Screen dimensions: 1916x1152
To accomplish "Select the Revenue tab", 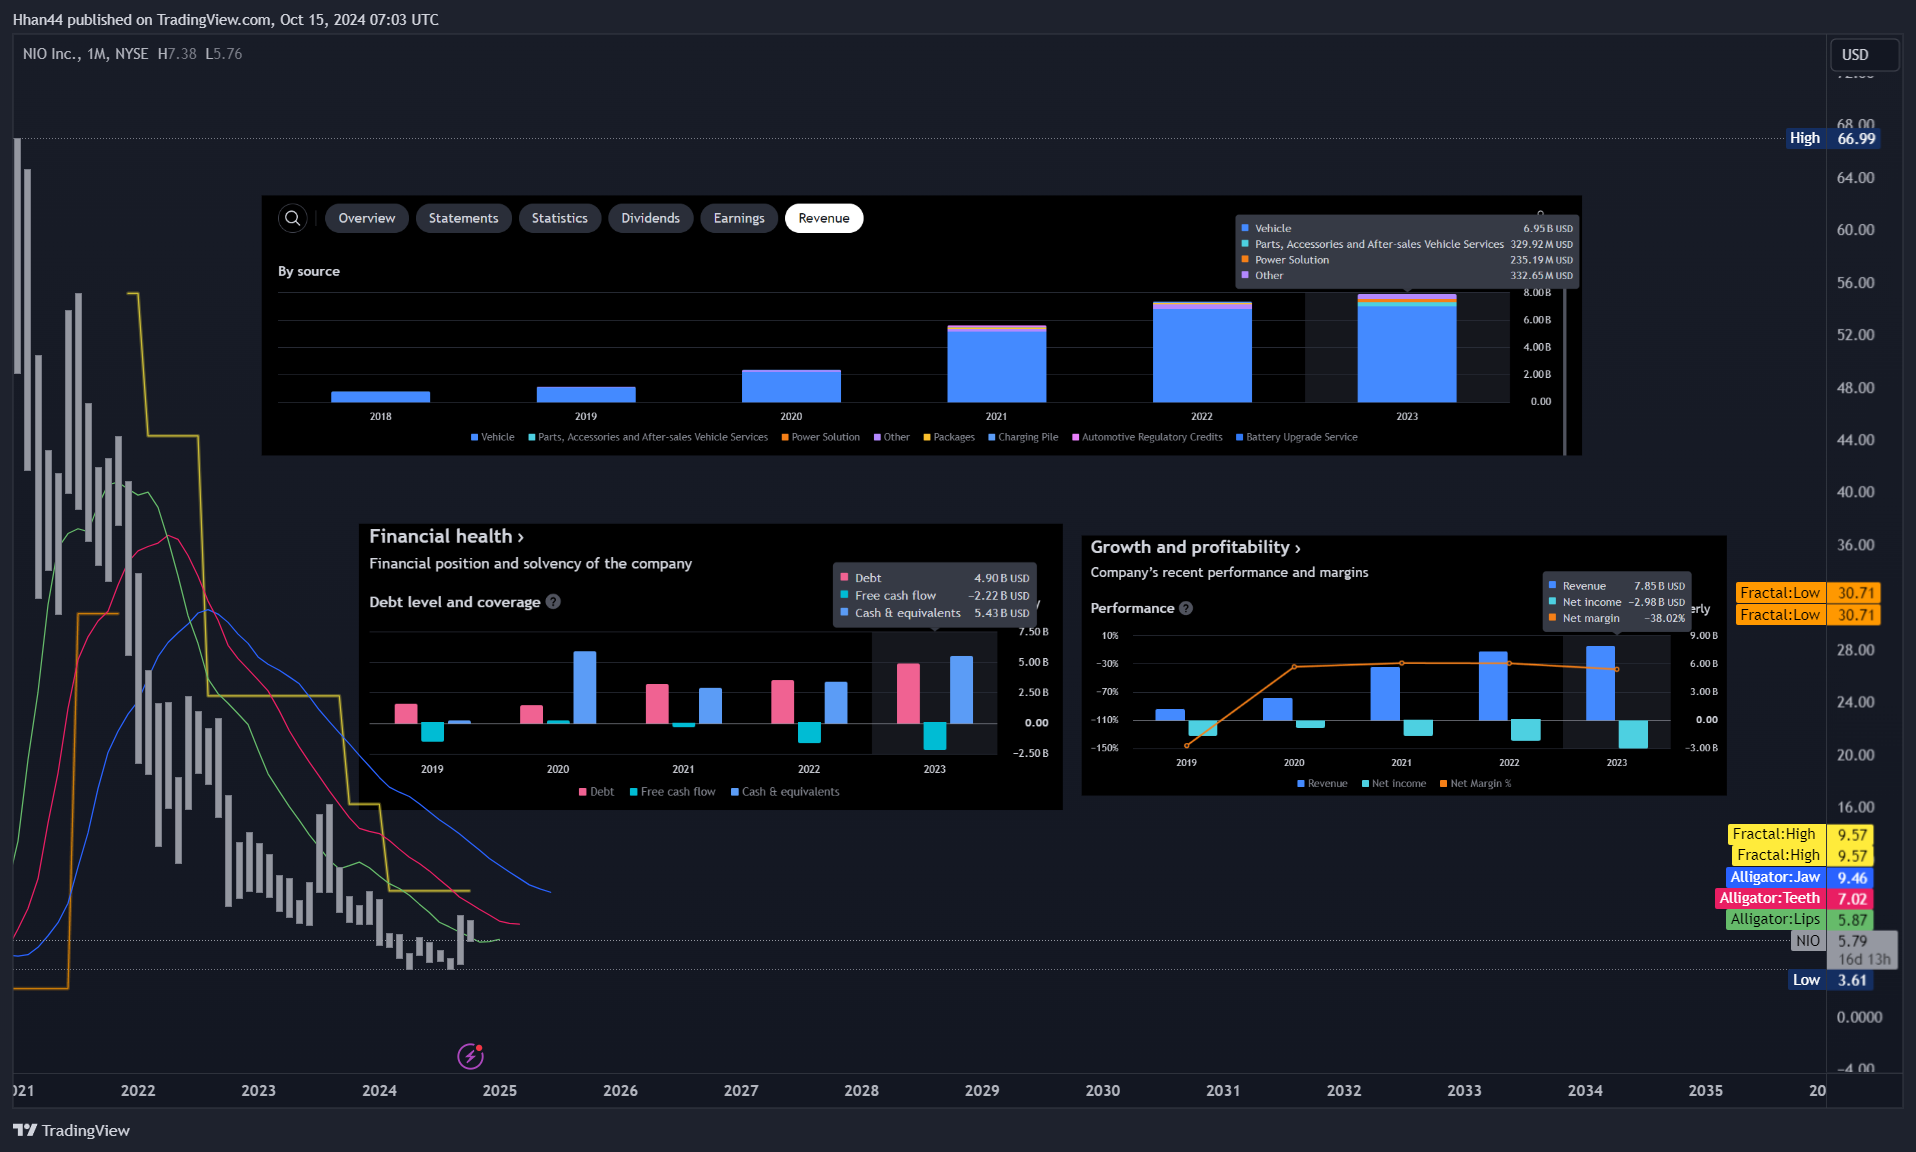I will (824, 218).
